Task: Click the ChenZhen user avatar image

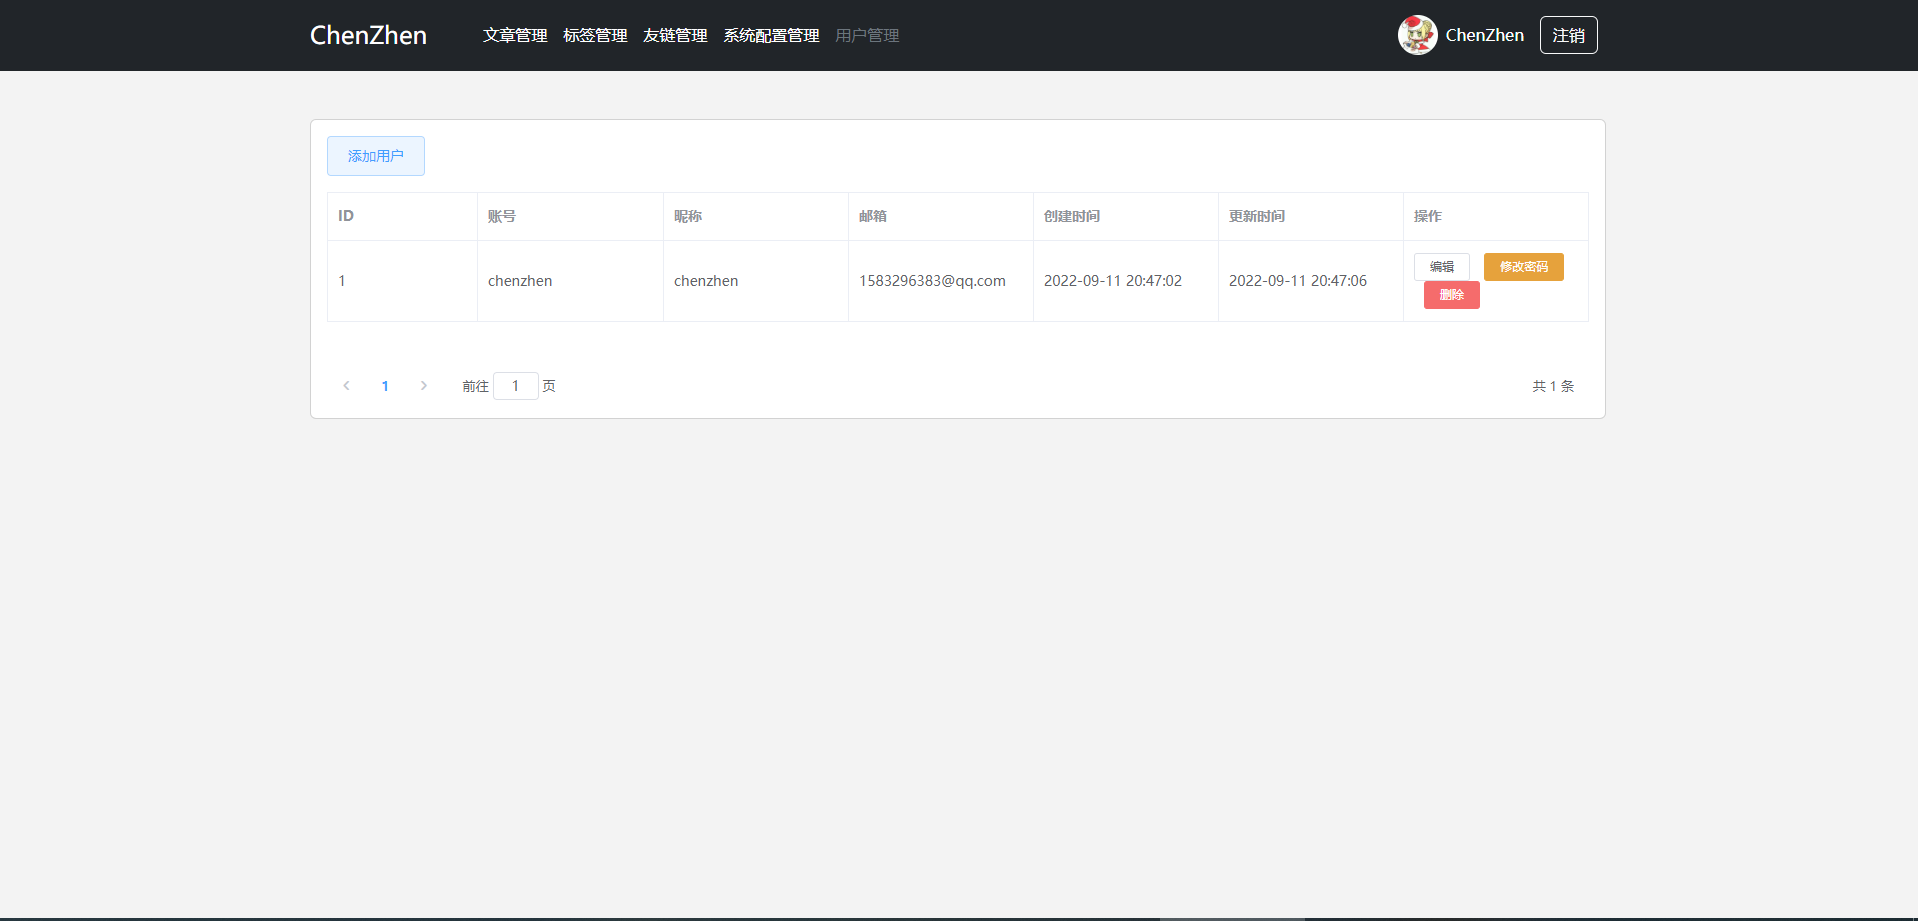Action: (x=1417, y=35)
